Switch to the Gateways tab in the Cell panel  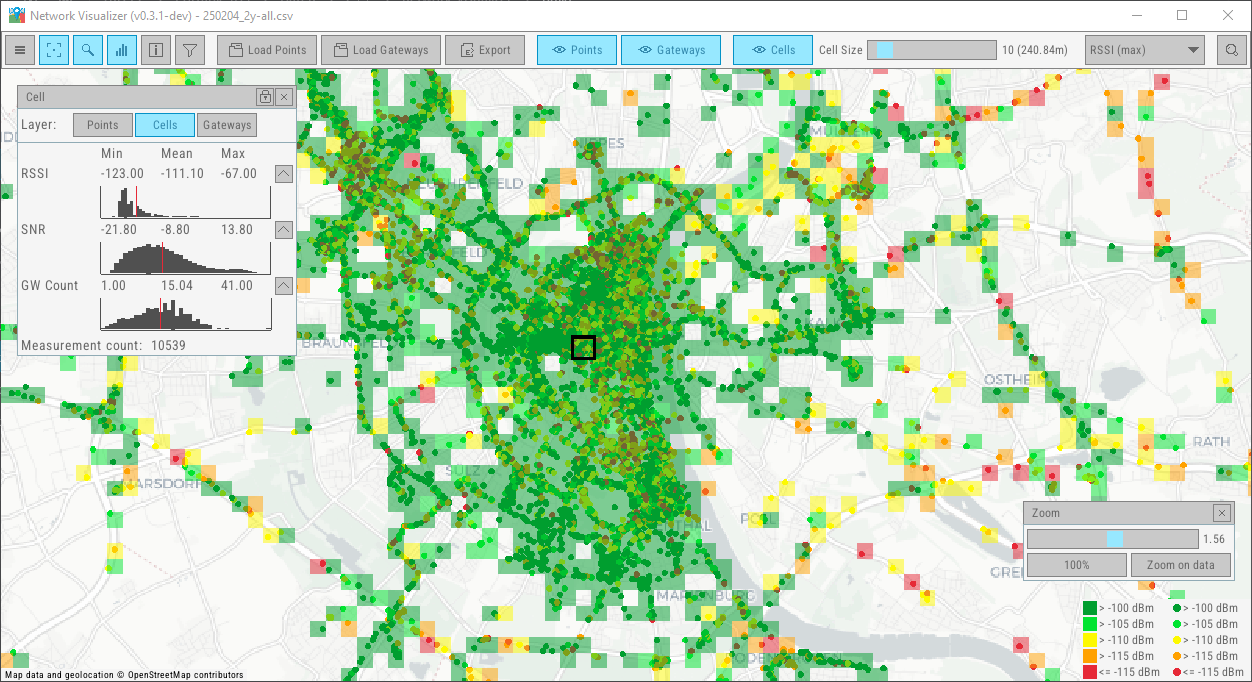click(x=226, y=124)
